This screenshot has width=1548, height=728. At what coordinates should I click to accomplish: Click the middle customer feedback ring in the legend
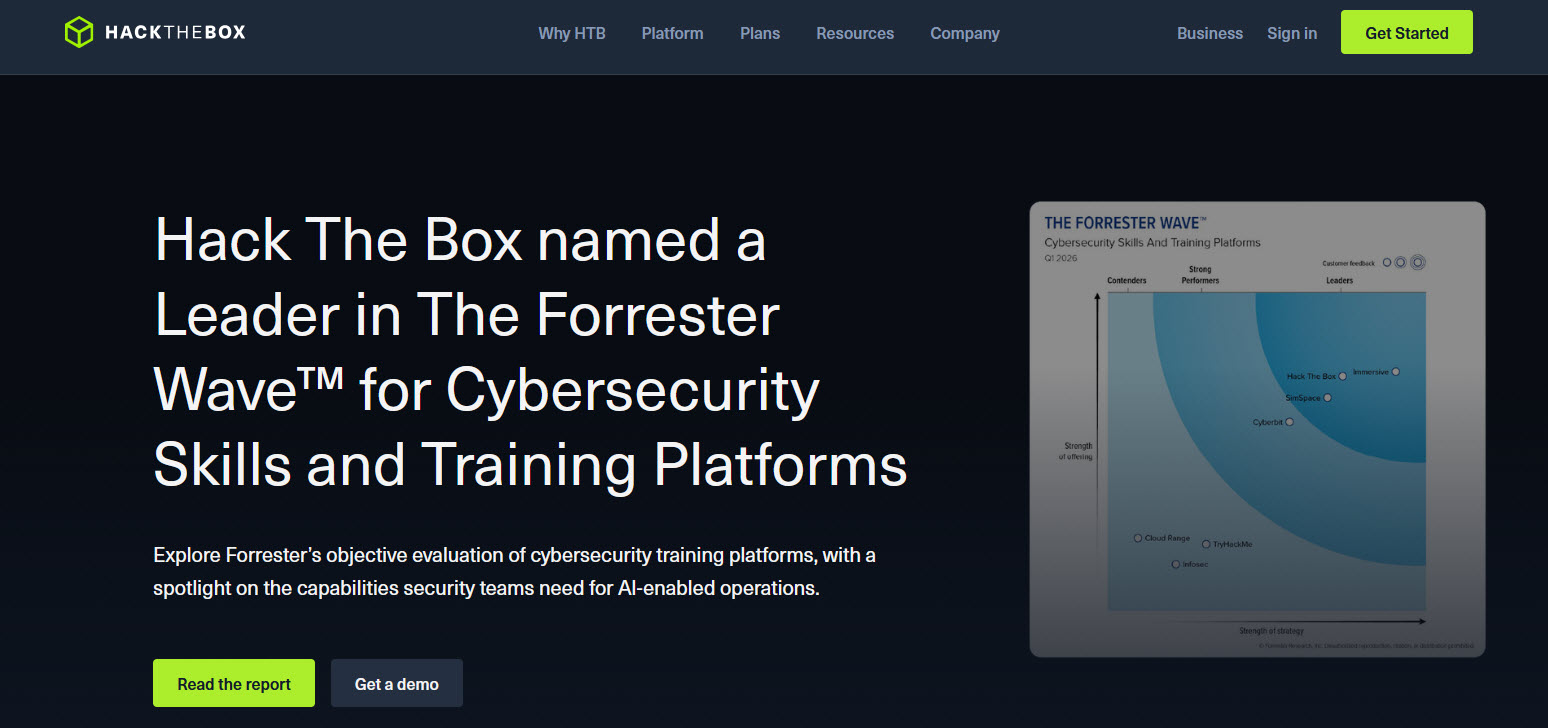pyautogui.click(x=1400, y=262)
